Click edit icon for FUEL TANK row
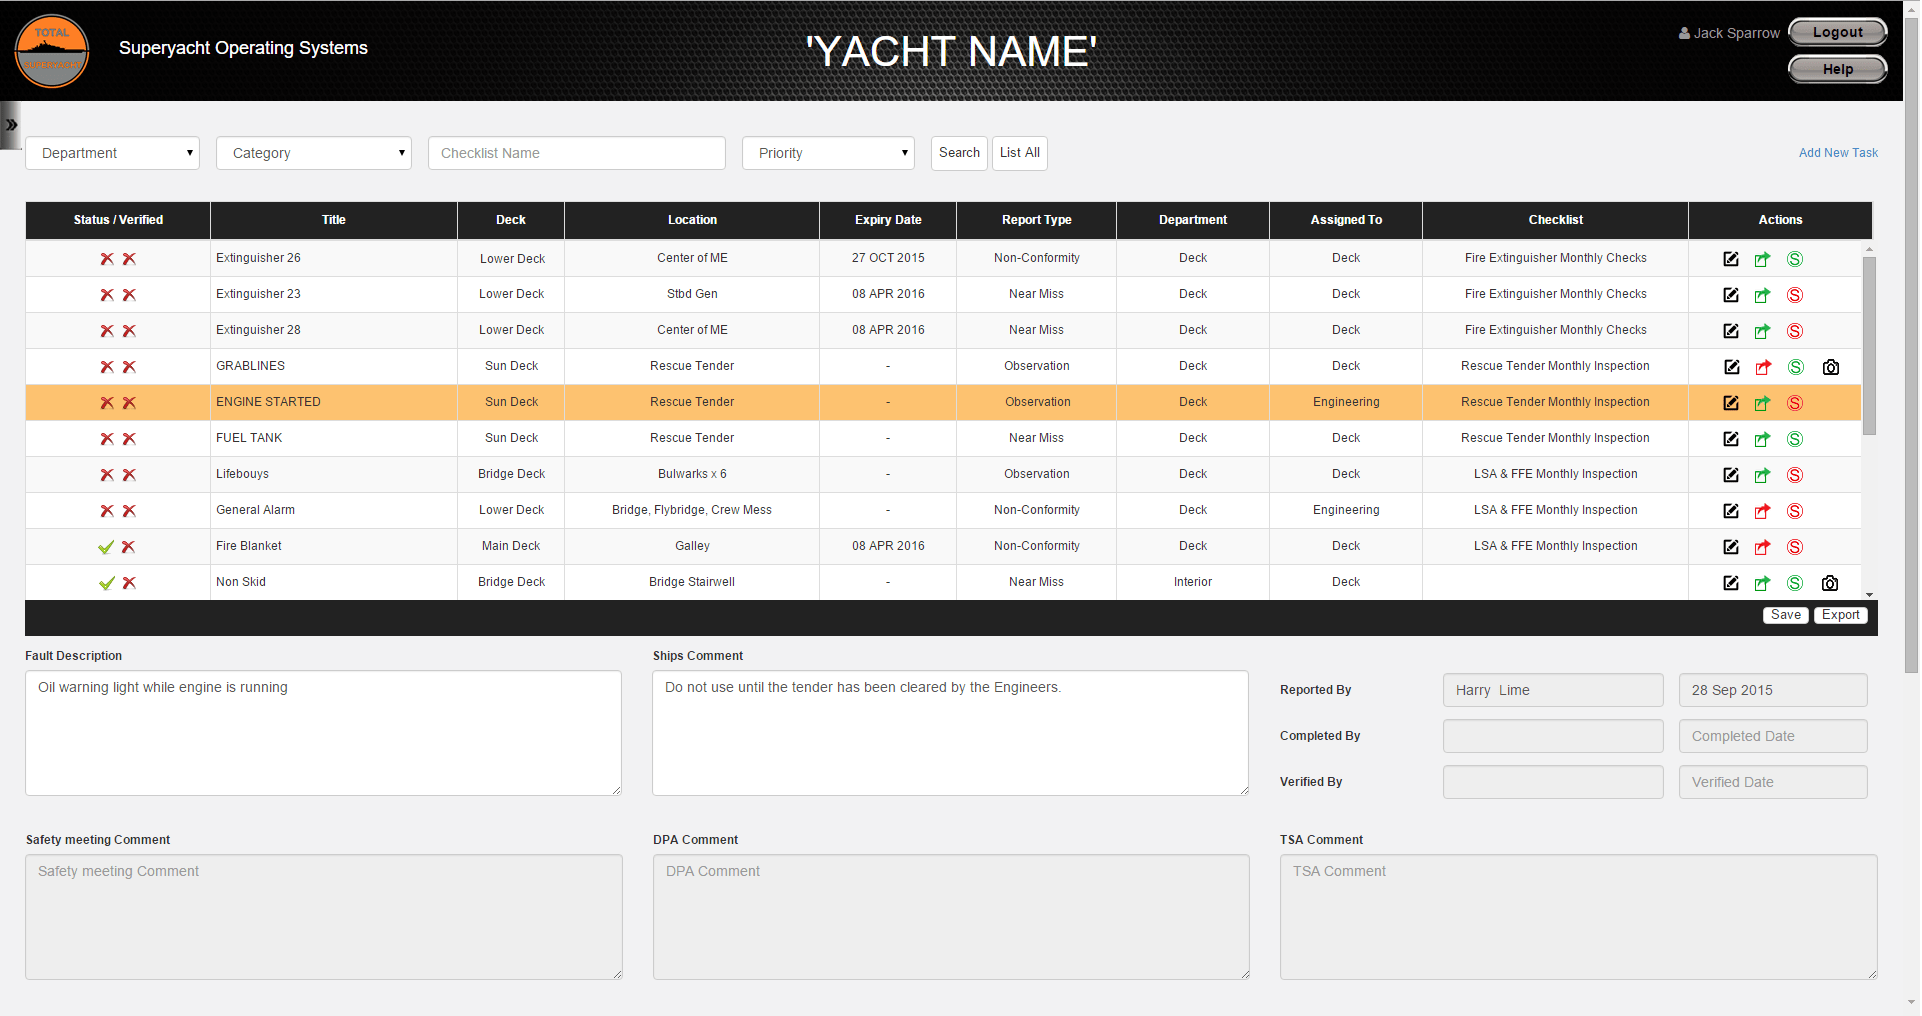This screenshot has width=1922, height=1016. 1731,439
